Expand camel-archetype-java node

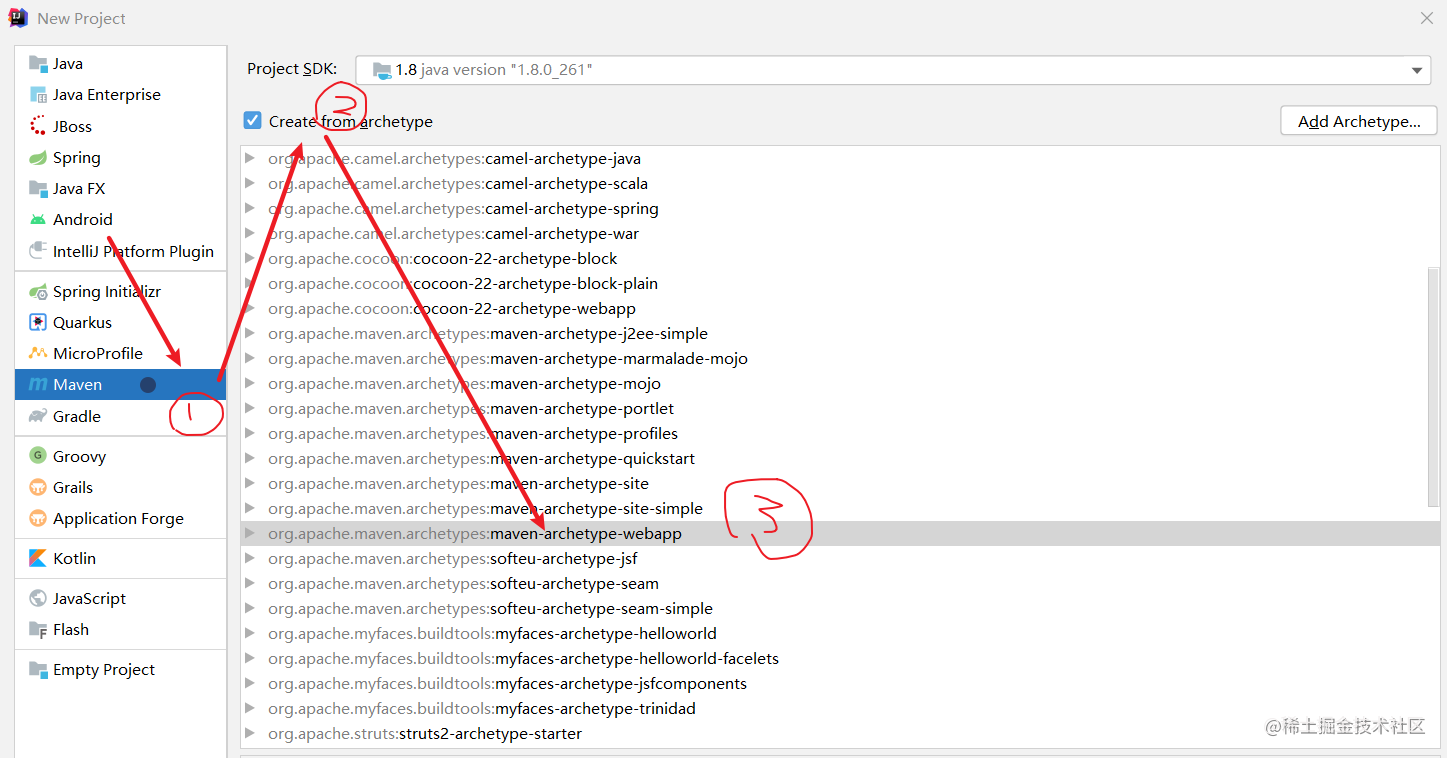coord(250,159)
